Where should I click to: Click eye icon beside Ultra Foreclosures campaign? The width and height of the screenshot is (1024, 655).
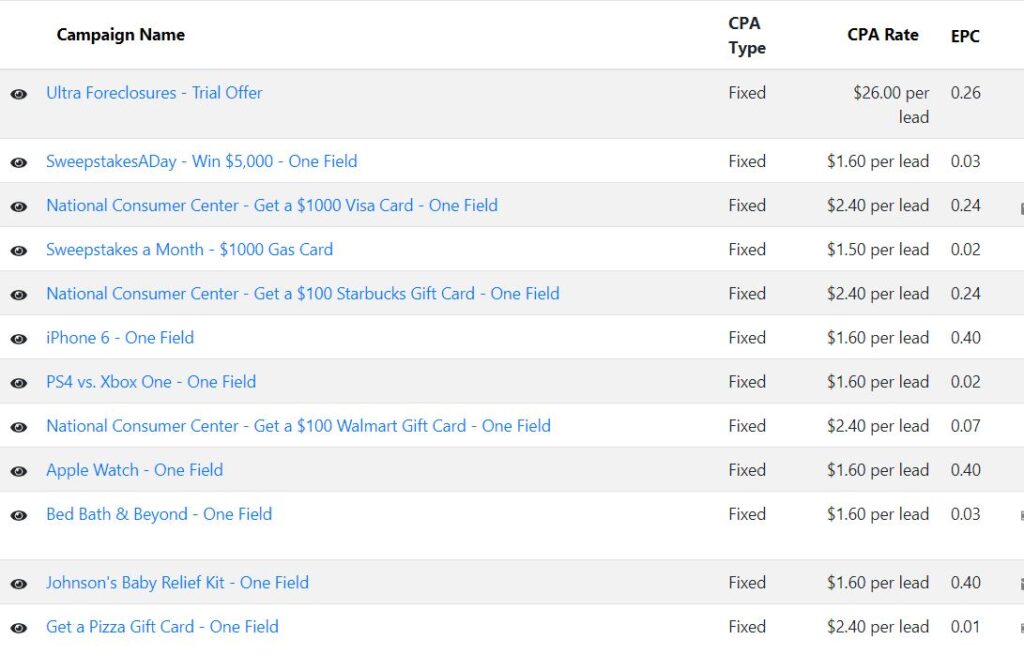click(x=19, y=94)
